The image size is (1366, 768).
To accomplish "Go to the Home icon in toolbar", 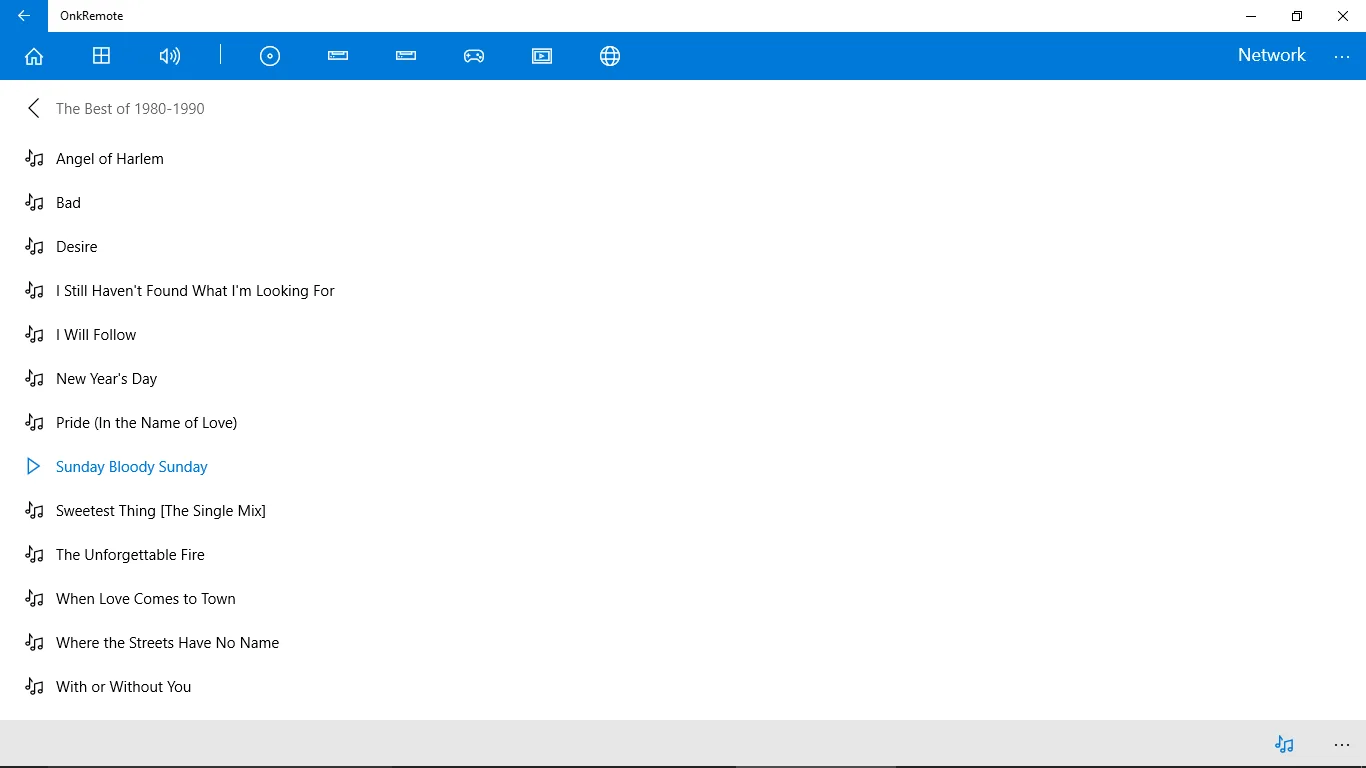I will [x=34, y=56].
